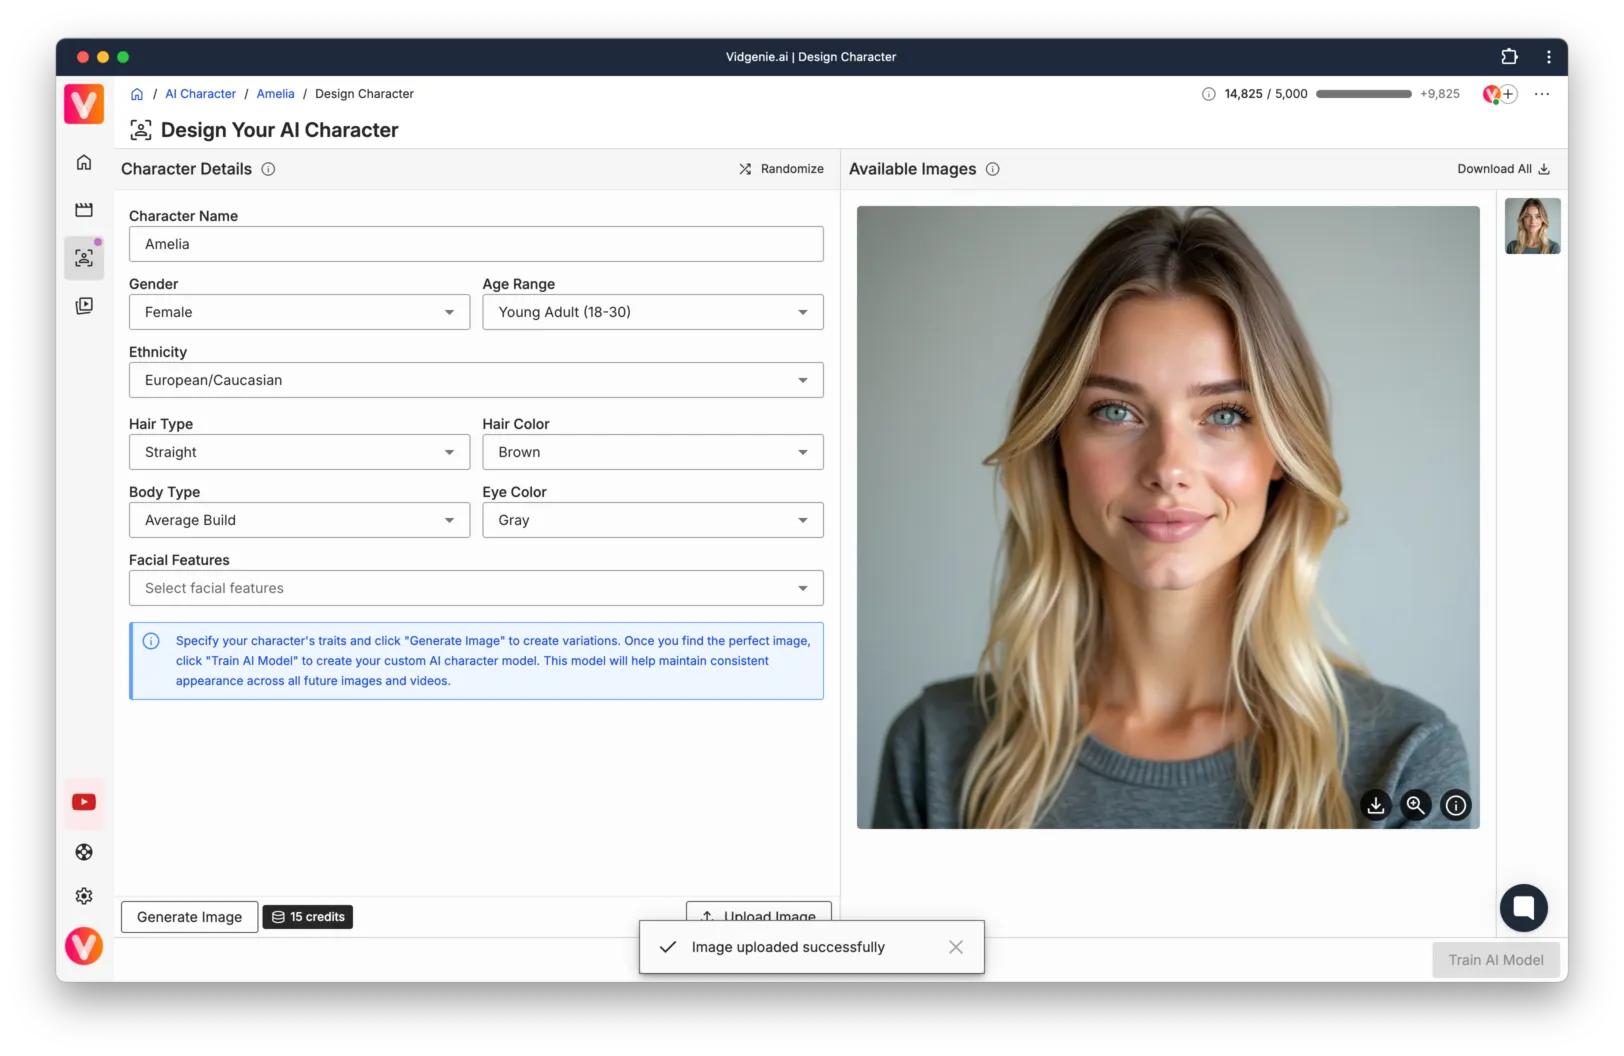This screenshot has height=1056, width=1624.
Task: Open the settings gear in sidebar
Action: point(84,896)
